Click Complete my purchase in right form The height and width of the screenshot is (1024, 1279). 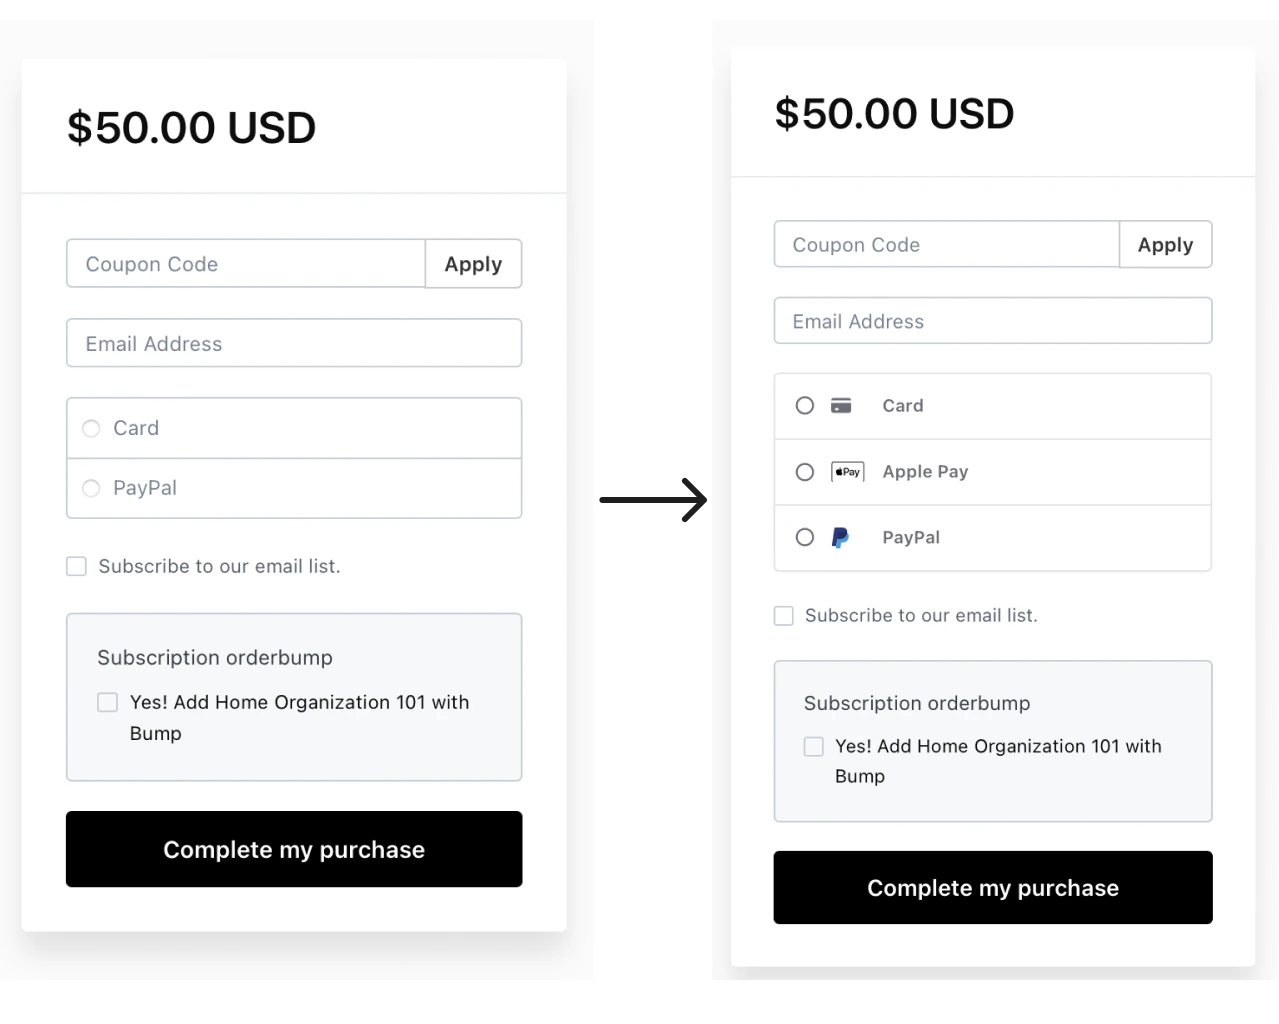(992, 887)
